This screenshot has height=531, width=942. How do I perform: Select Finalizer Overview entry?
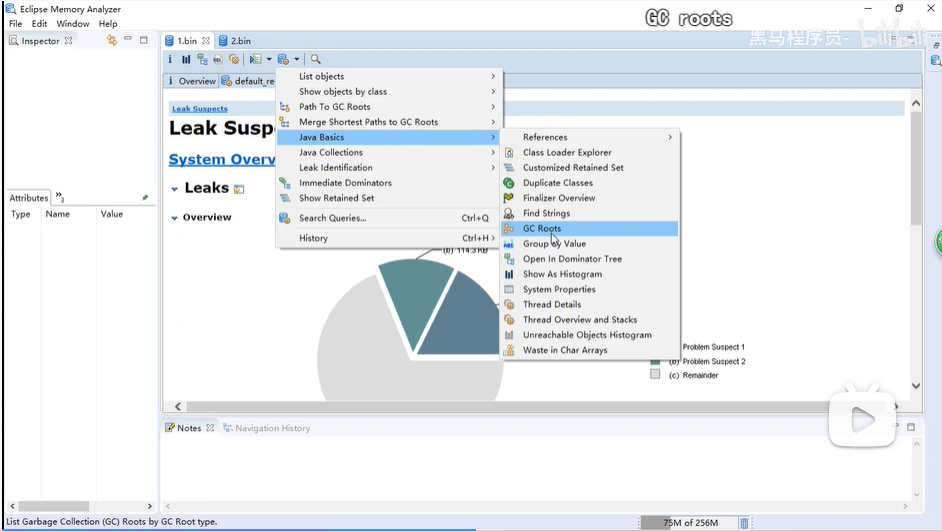click(589, 198)
